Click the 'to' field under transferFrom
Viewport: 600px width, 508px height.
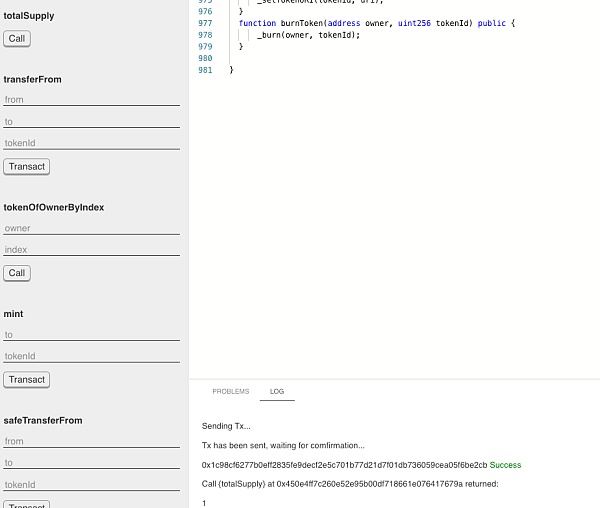click(x=91, y=122)
